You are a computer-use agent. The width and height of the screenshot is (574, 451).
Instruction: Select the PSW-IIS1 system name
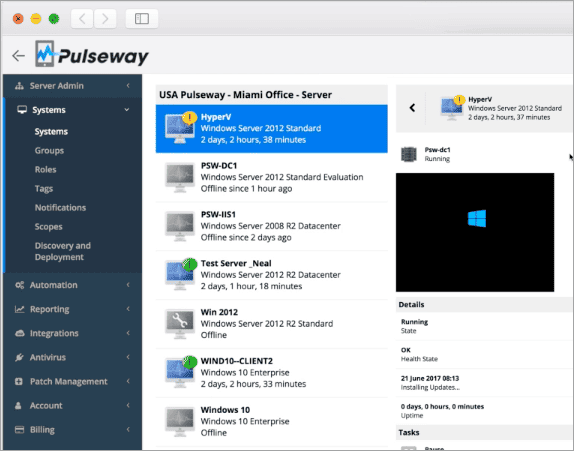click(x=218, y=215)
